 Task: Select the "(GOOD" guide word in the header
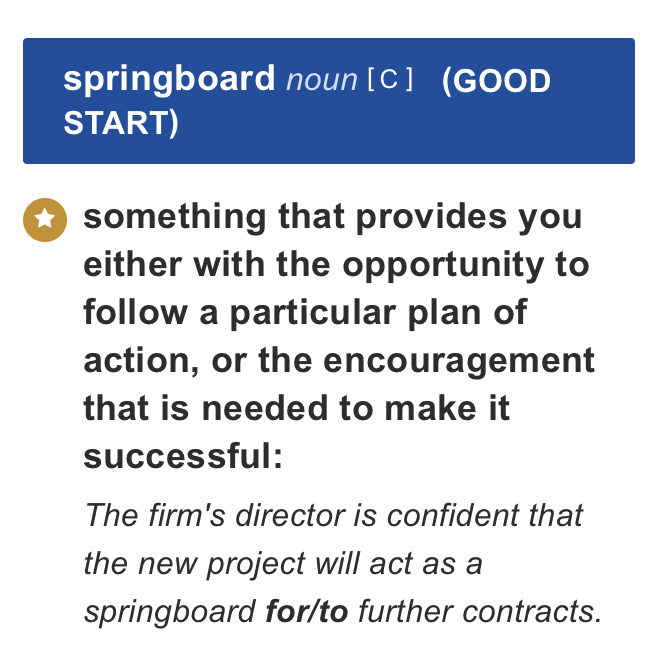(x=496, y=81)
